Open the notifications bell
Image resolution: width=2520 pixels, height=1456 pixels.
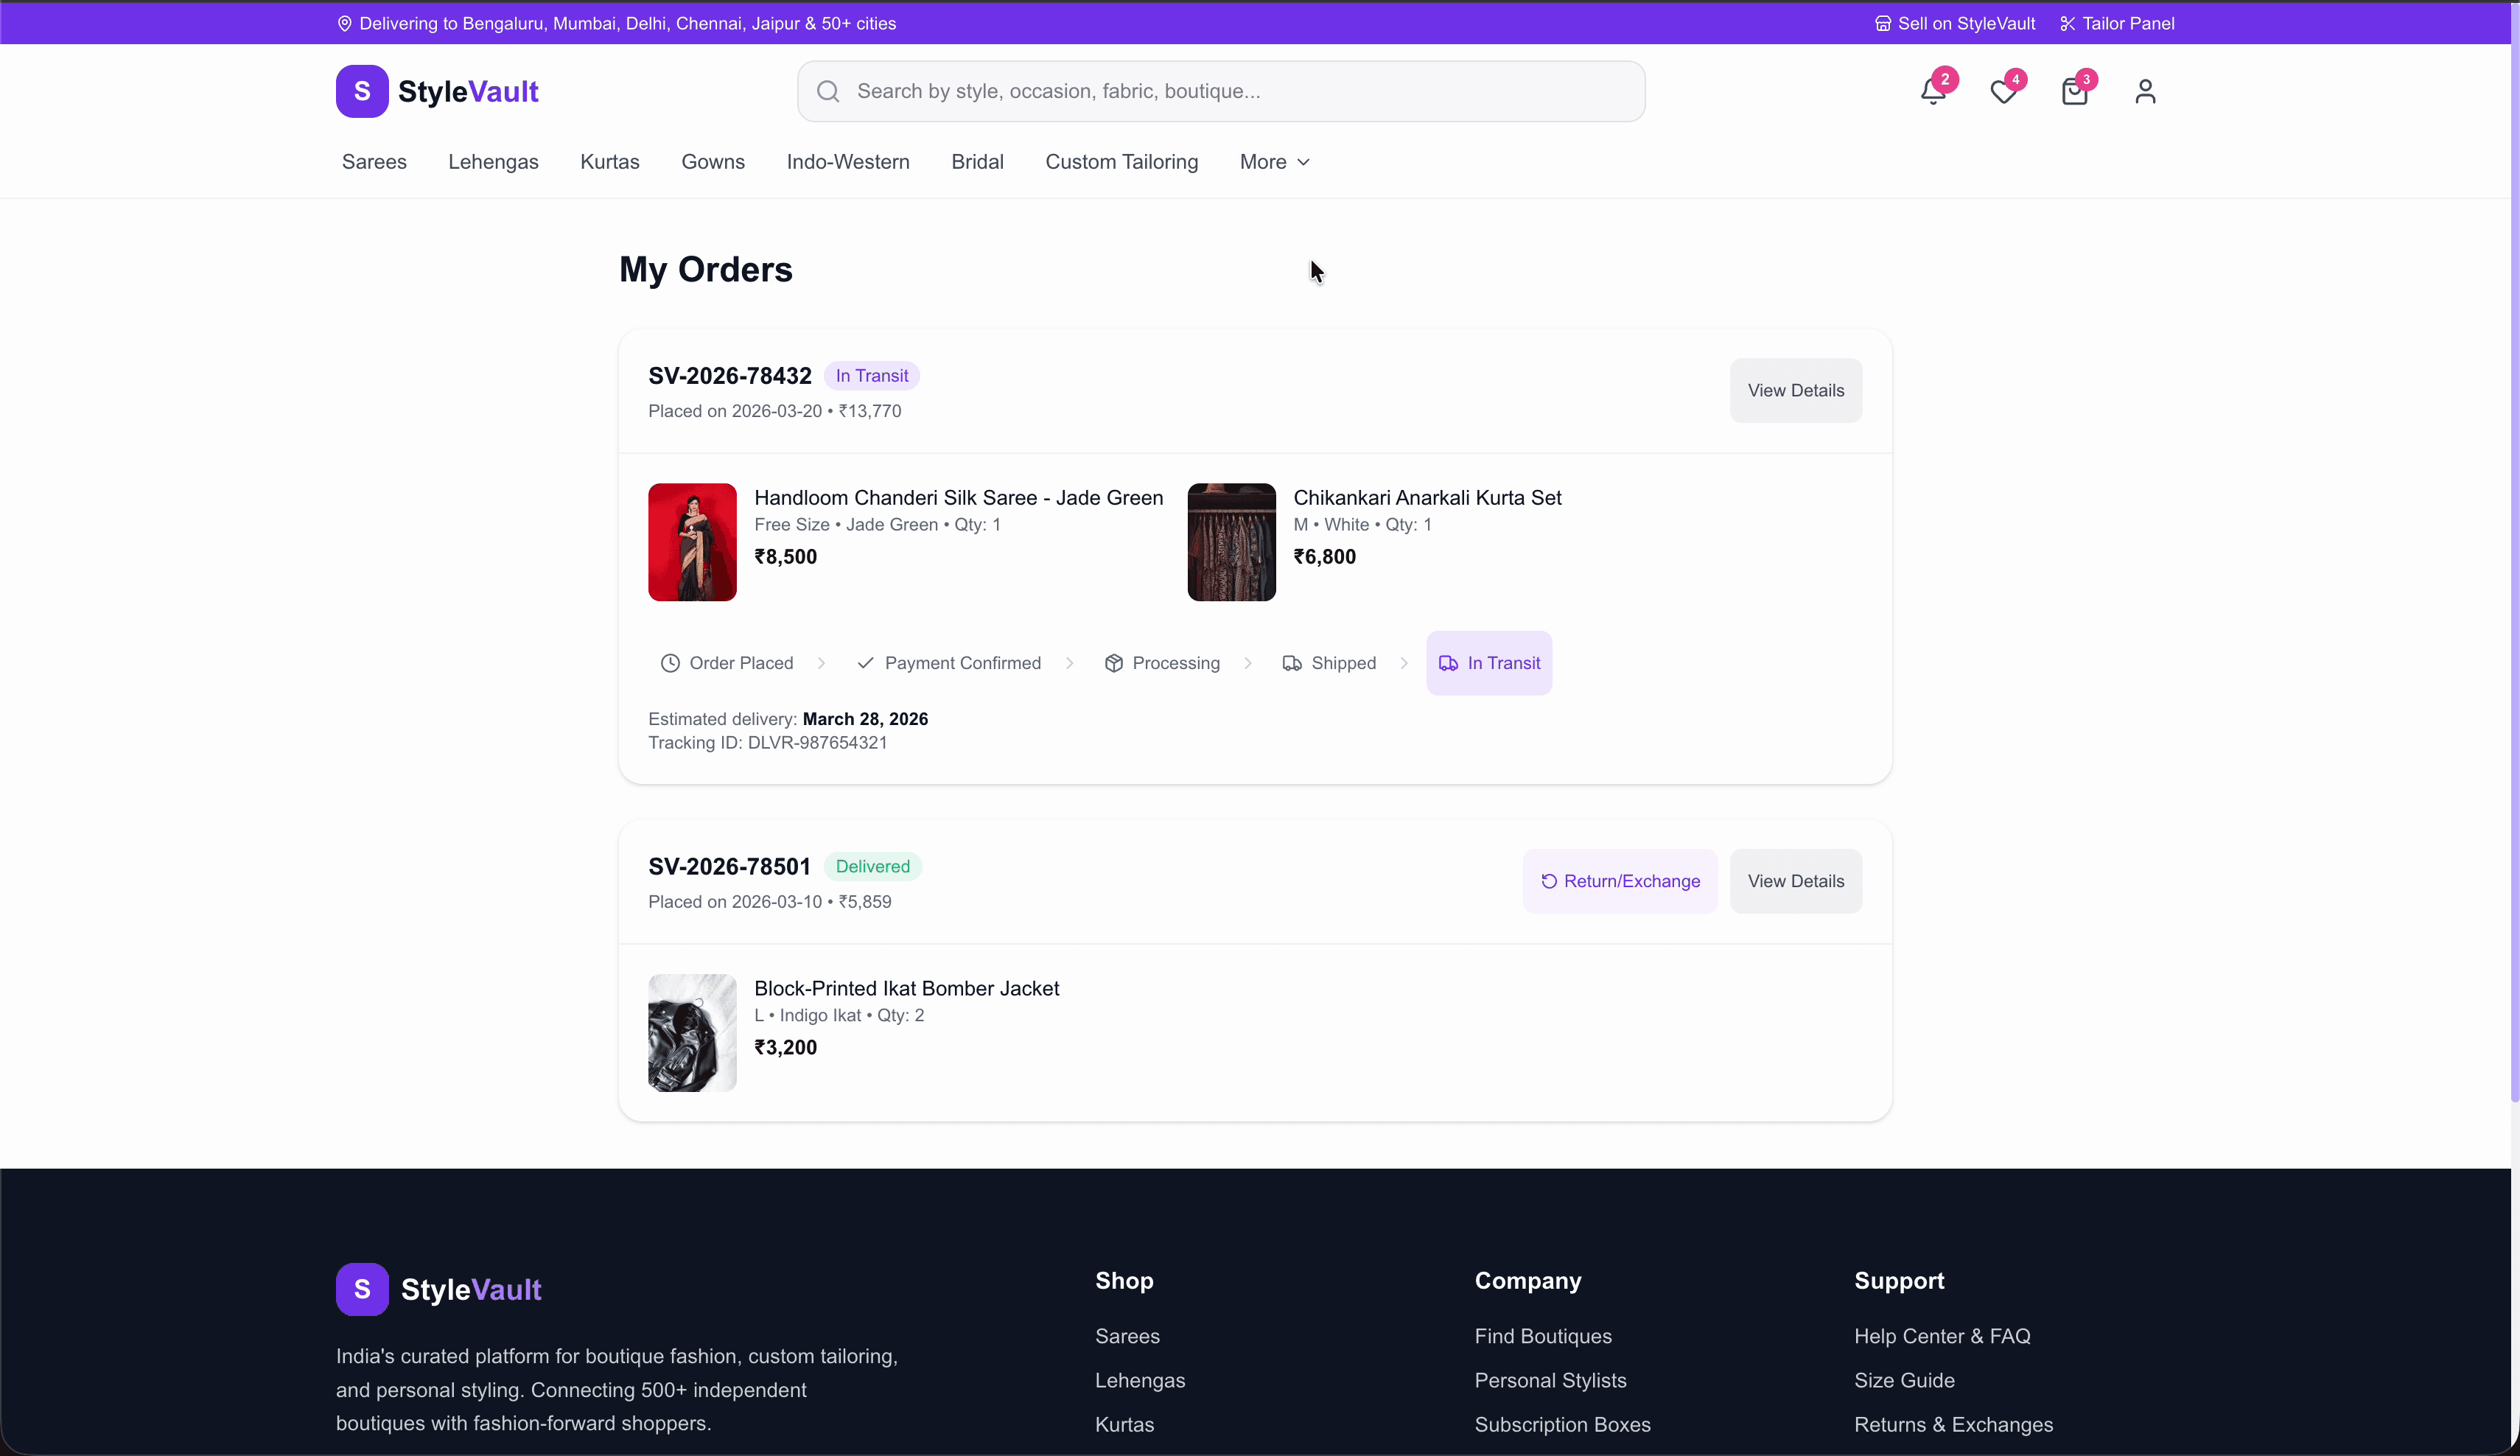pos(1932,92)
